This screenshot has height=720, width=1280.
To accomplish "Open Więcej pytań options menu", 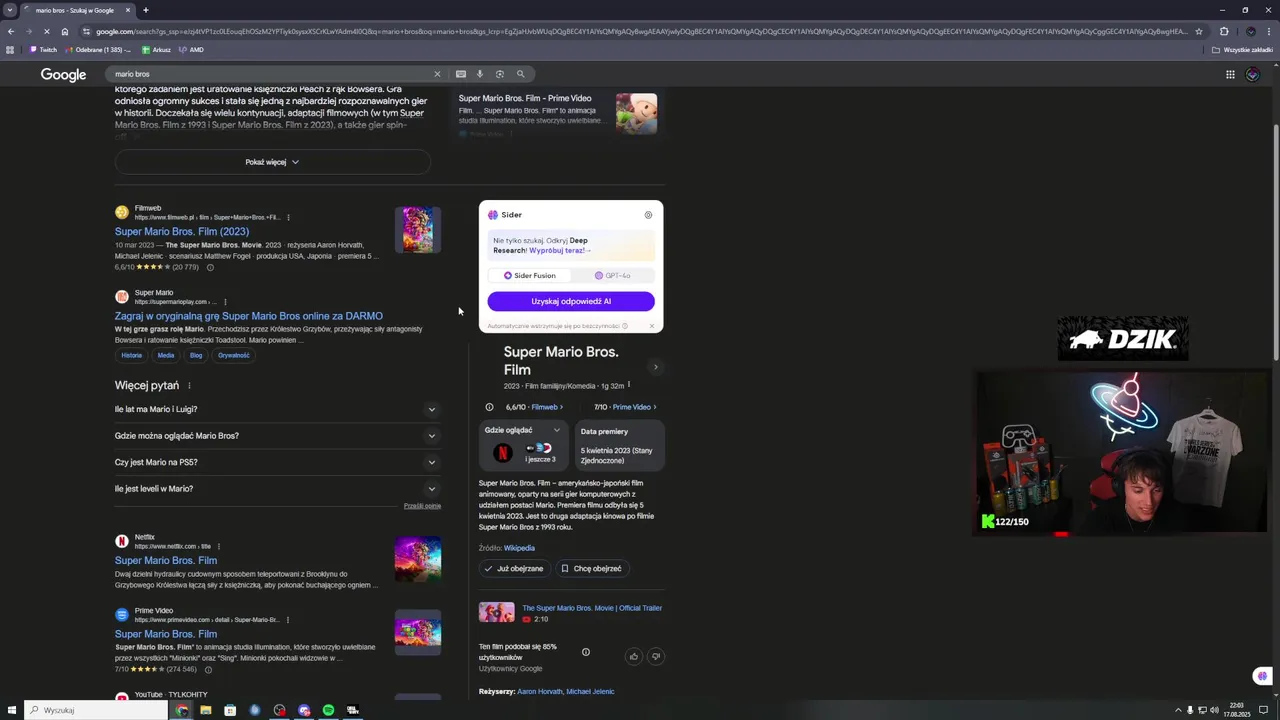I will (189, 386).
